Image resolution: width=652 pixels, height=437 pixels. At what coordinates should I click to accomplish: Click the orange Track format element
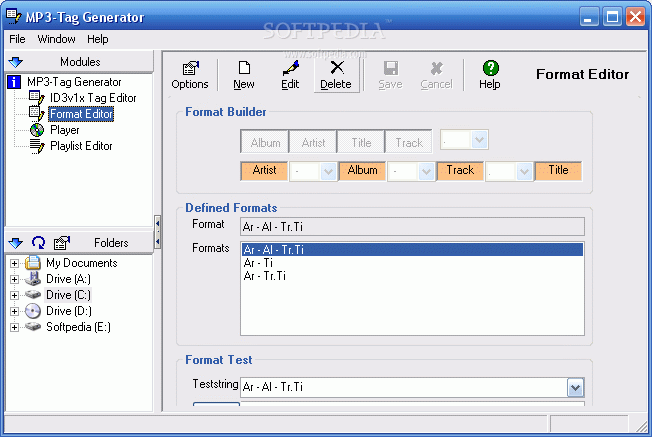460,171
